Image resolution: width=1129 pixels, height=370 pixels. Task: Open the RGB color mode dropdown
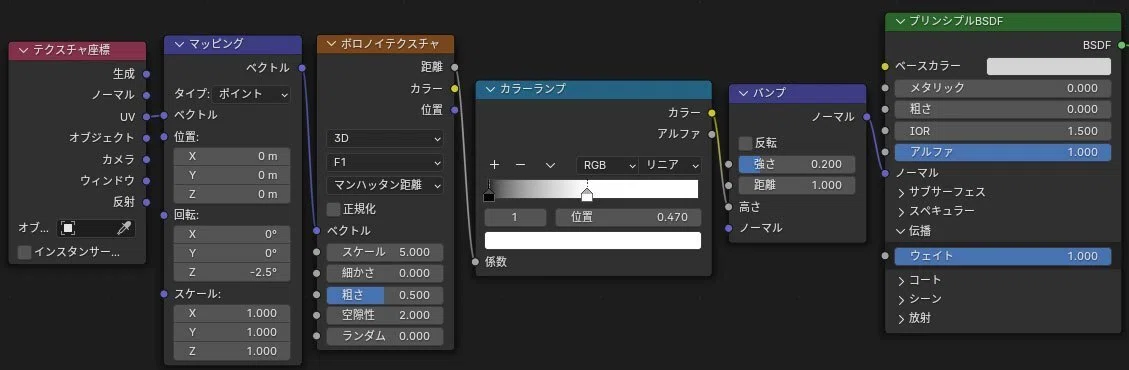point(607,165)
